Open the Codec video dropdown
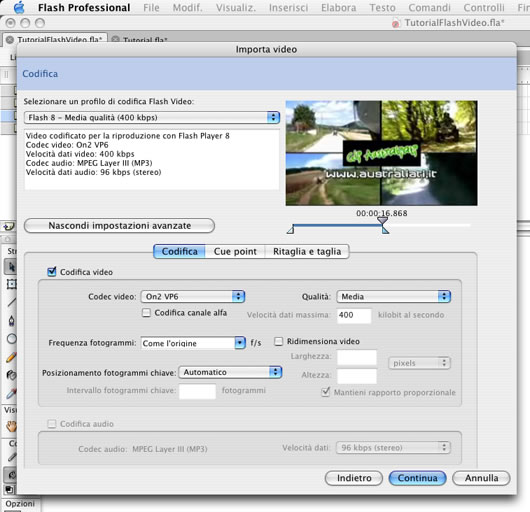This screenshot has width=530, height=512. [193, 296]
